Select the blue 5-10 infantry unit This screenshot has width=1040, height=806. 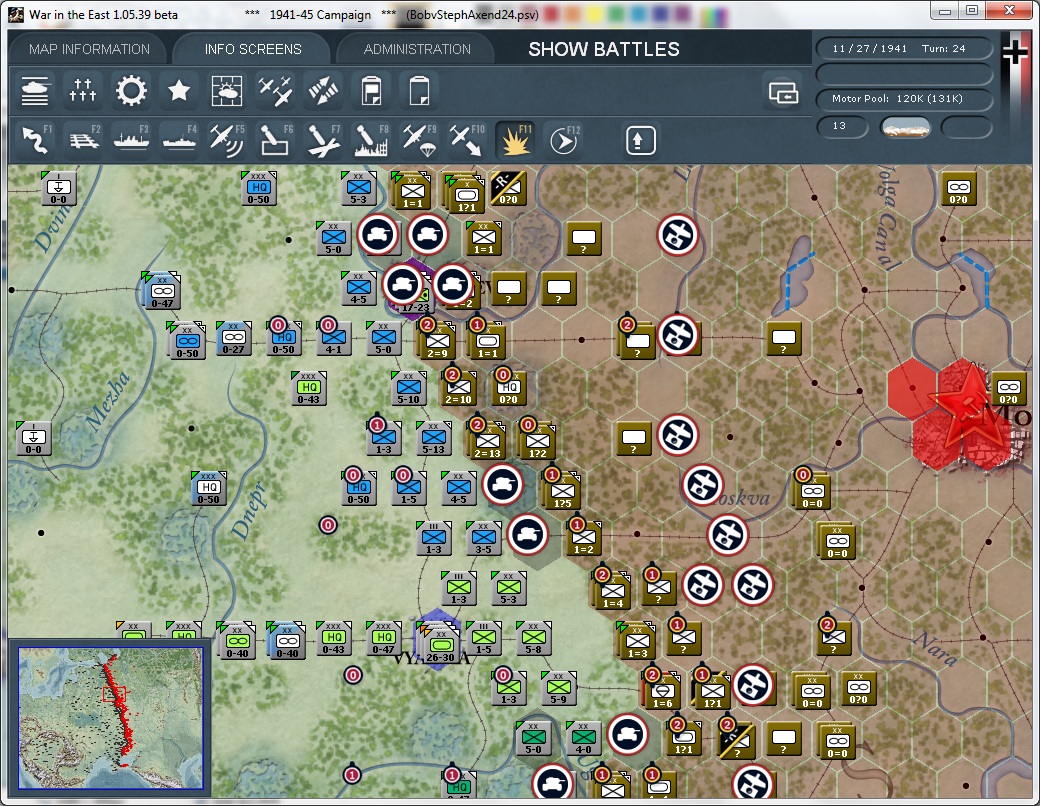coord(409,389)
